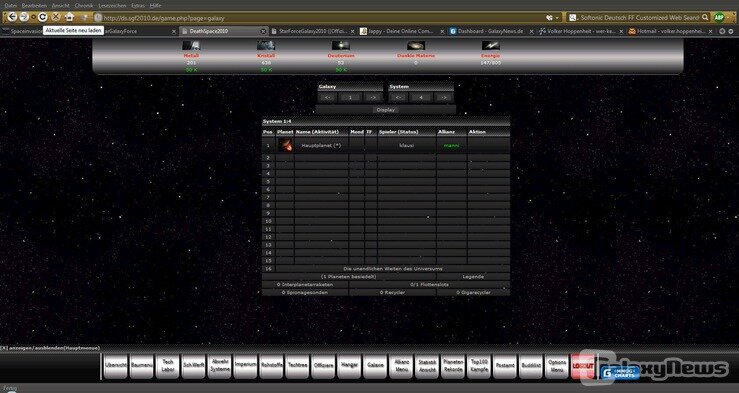The width and height of the screenshot is (739, 393).
Task: Switch to the Volker Hoppenheit tab
Action: tap(581, 32)
